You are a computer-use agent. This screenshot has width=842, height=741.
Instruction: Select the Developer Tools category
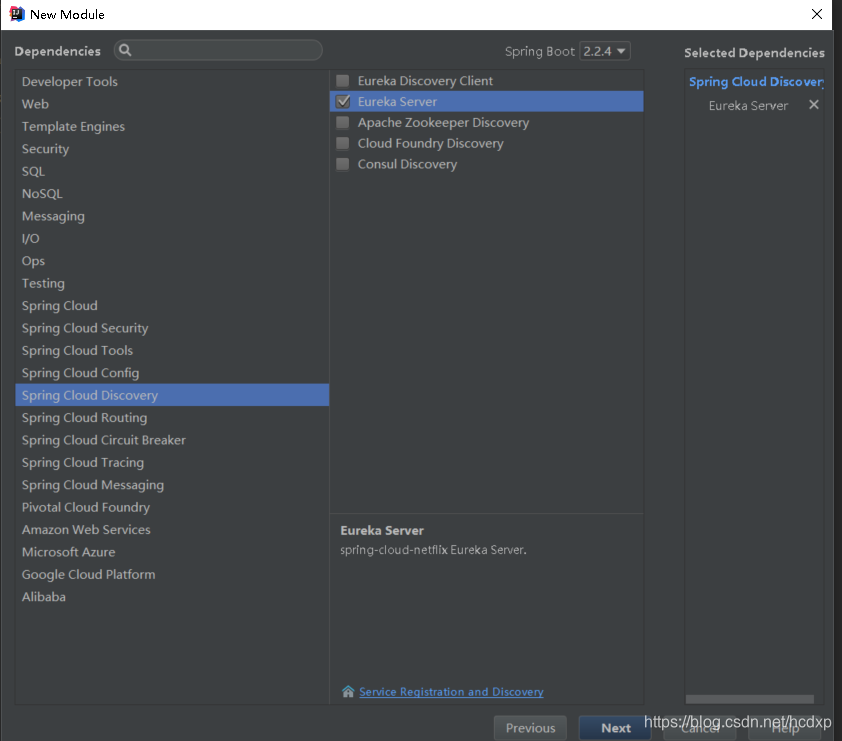(172, 82)
